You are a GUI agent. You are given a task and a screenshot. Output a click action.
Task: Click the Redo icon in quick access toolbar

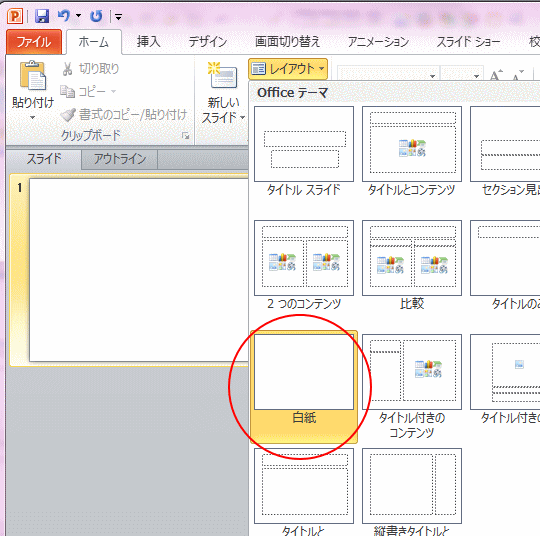[96, 16]
